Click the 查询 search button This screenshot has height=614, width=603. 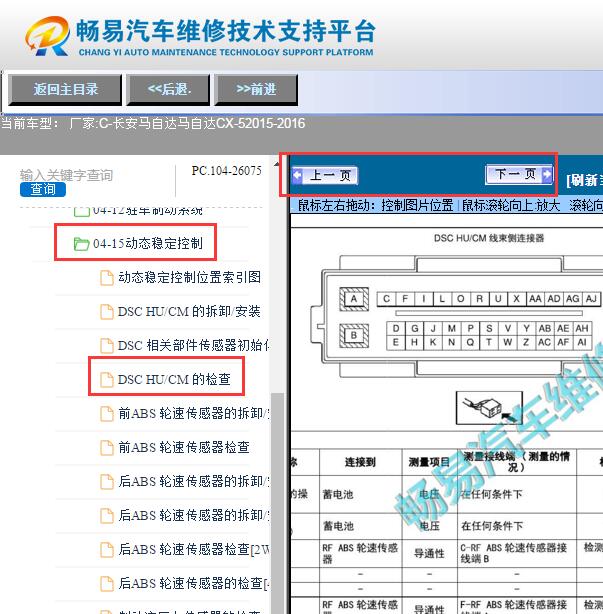coord(43,190)
